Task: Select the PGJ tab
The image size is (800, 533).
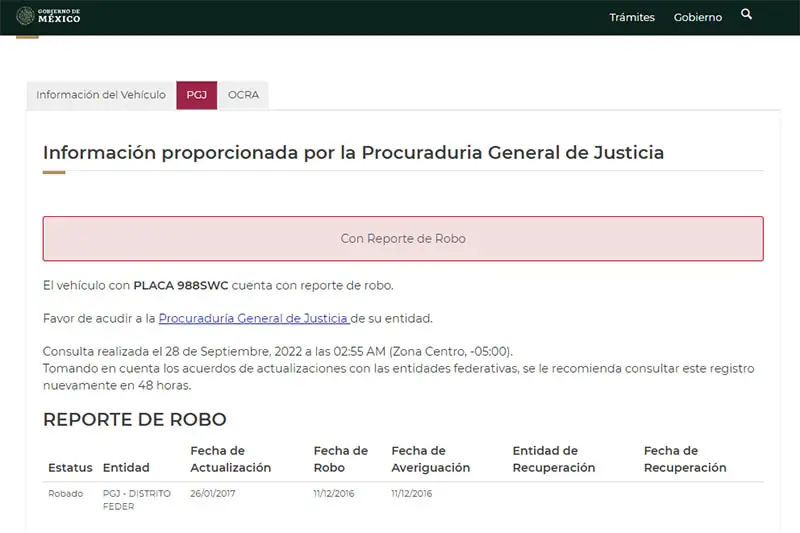Action: pyautogui.click(x=196, y=95)
